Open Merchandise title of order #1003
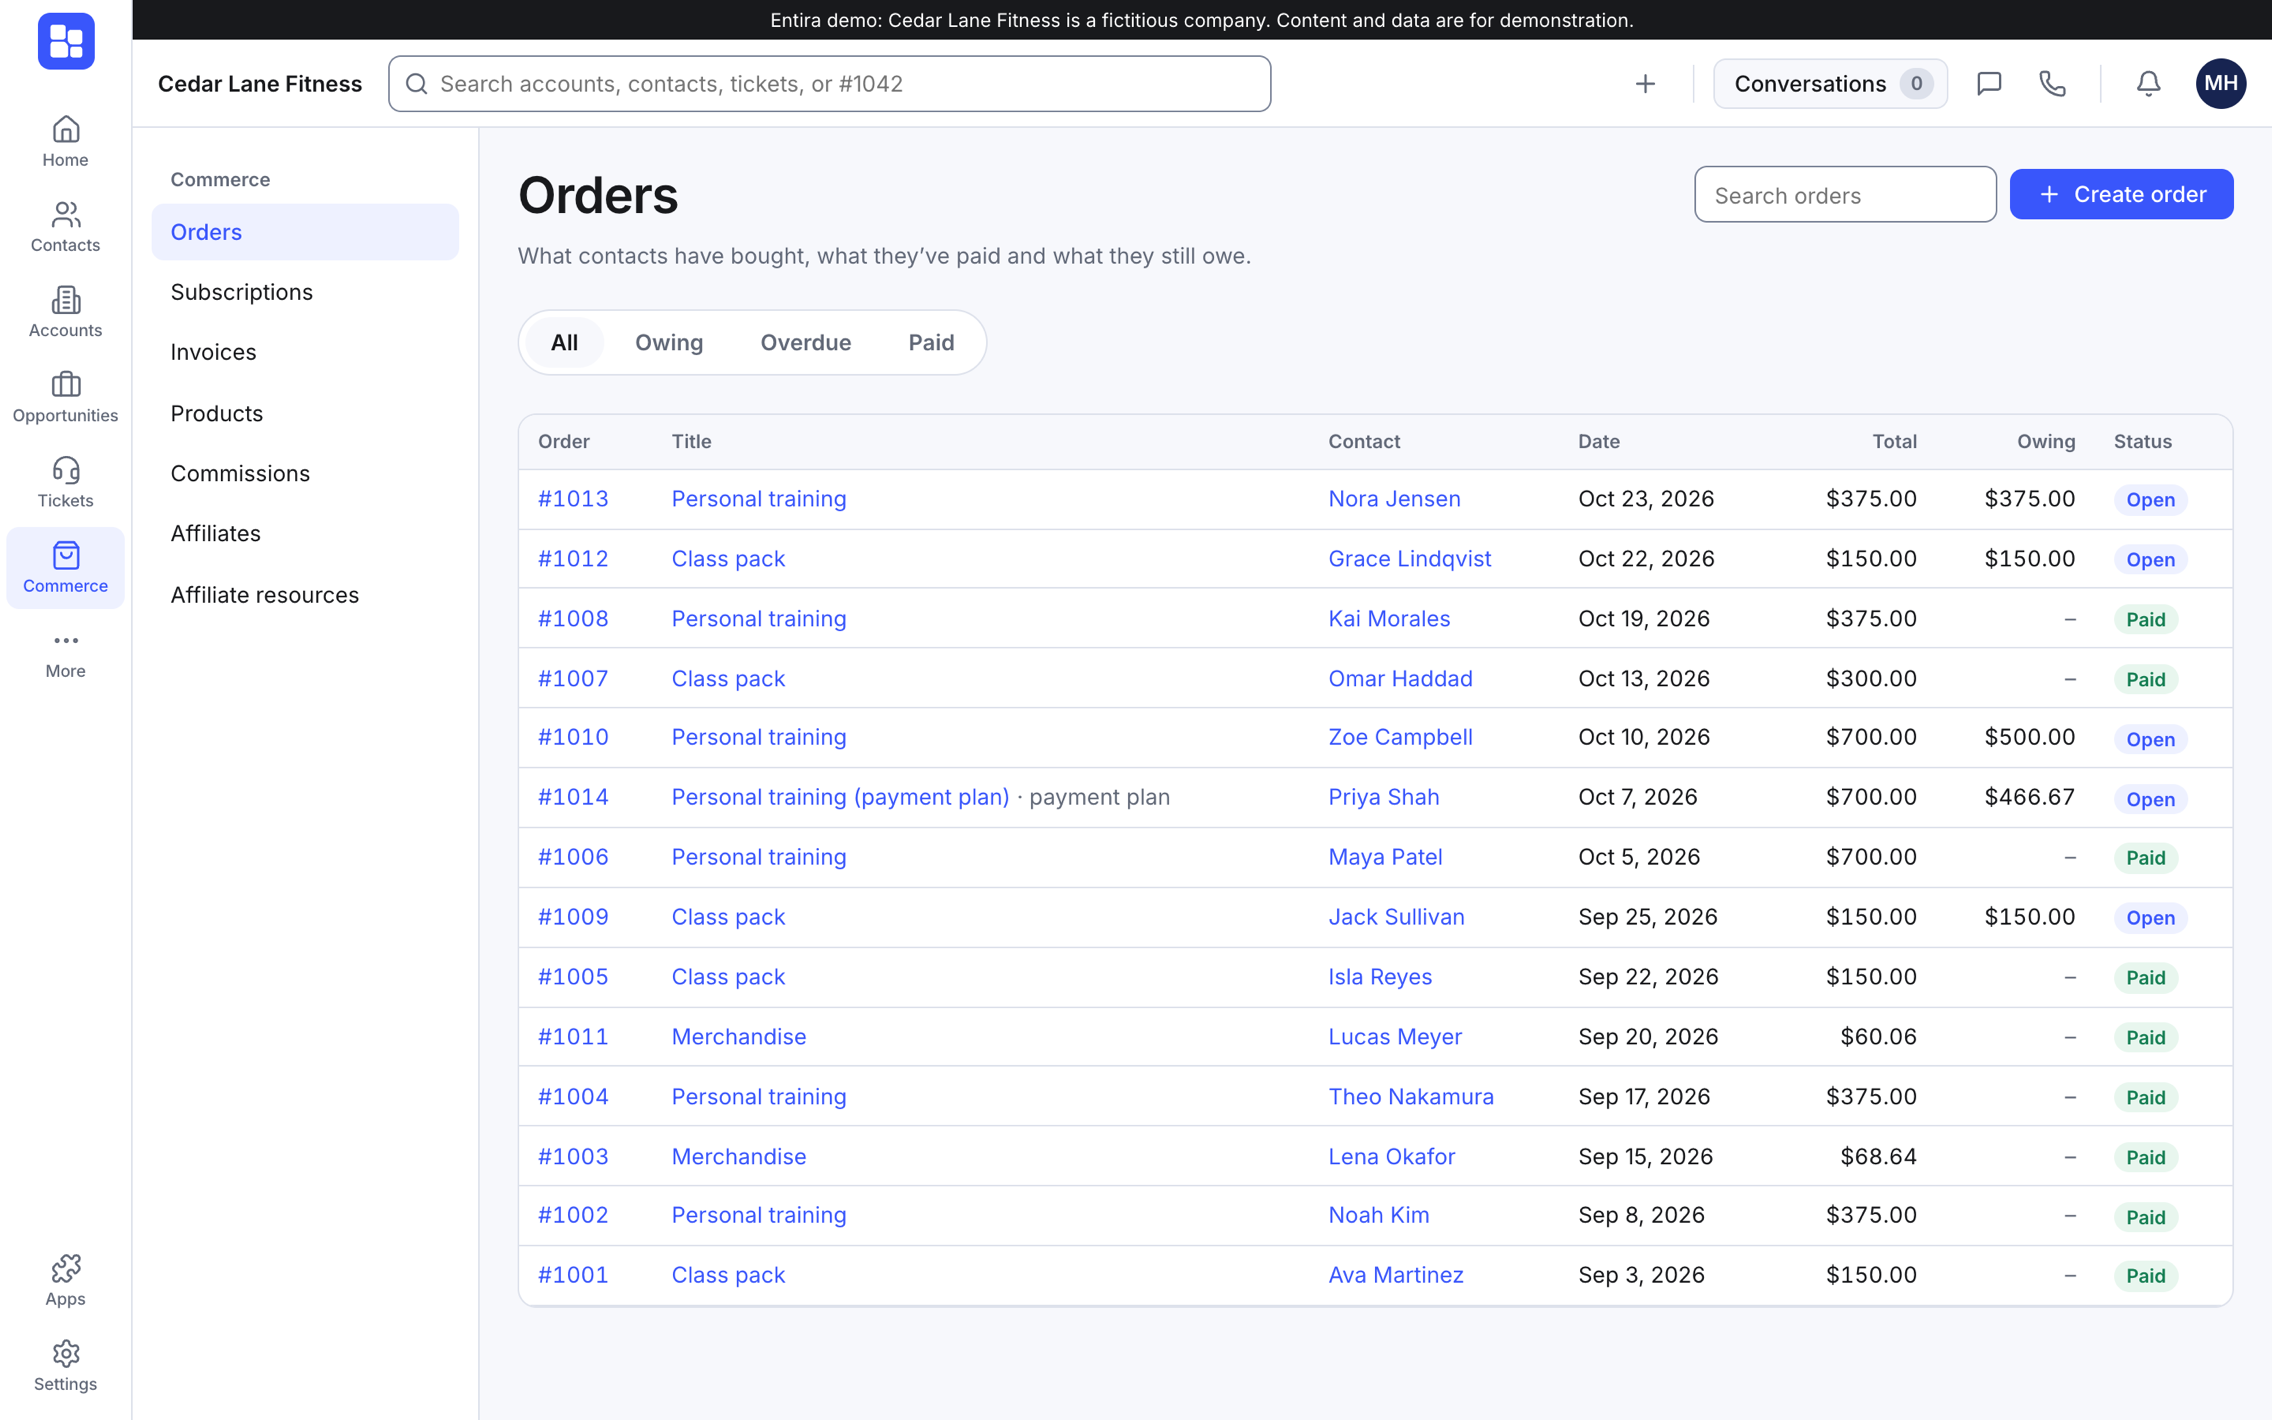The width and height of the screenshot is (2272, 1420). tap(738, 1156)
